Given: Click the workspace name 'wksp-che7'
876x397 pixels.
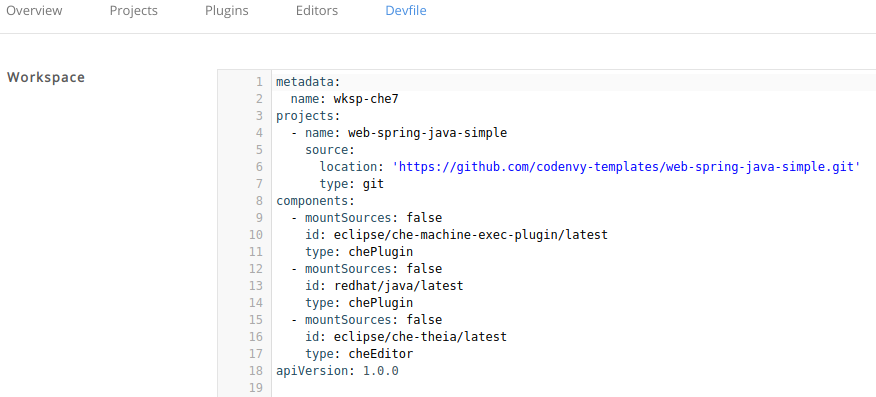Looking at the screenshot, I should pos(366,99).
